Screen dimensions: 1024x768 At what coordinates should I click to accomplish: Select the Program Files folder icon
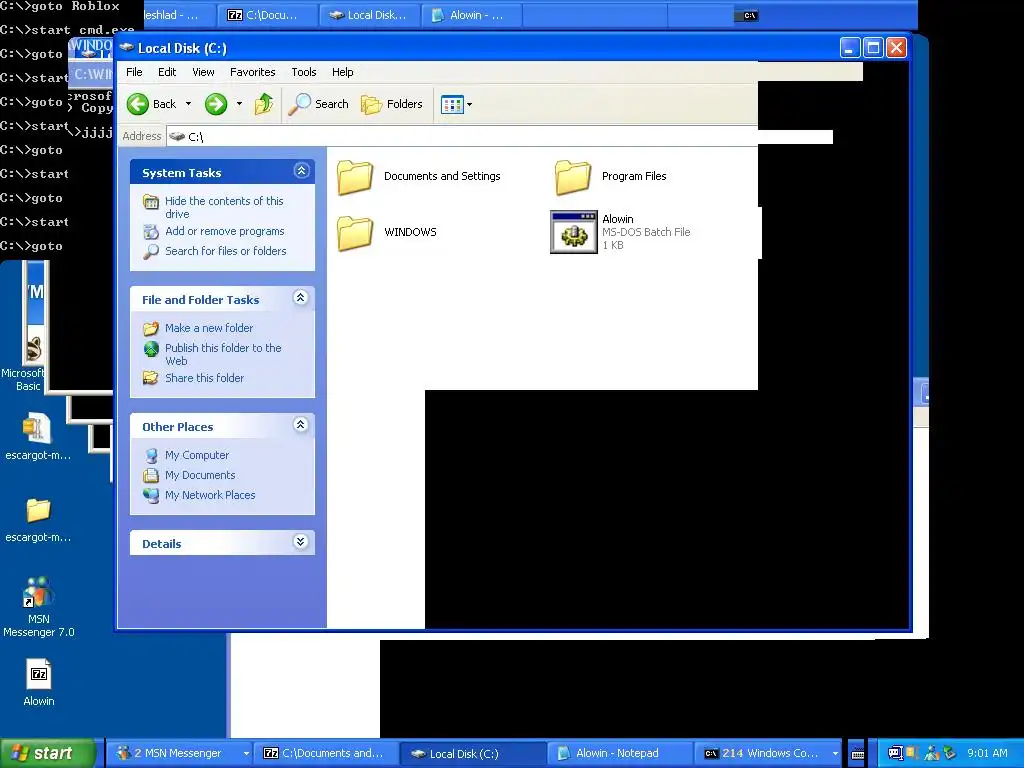pos(573,177)
